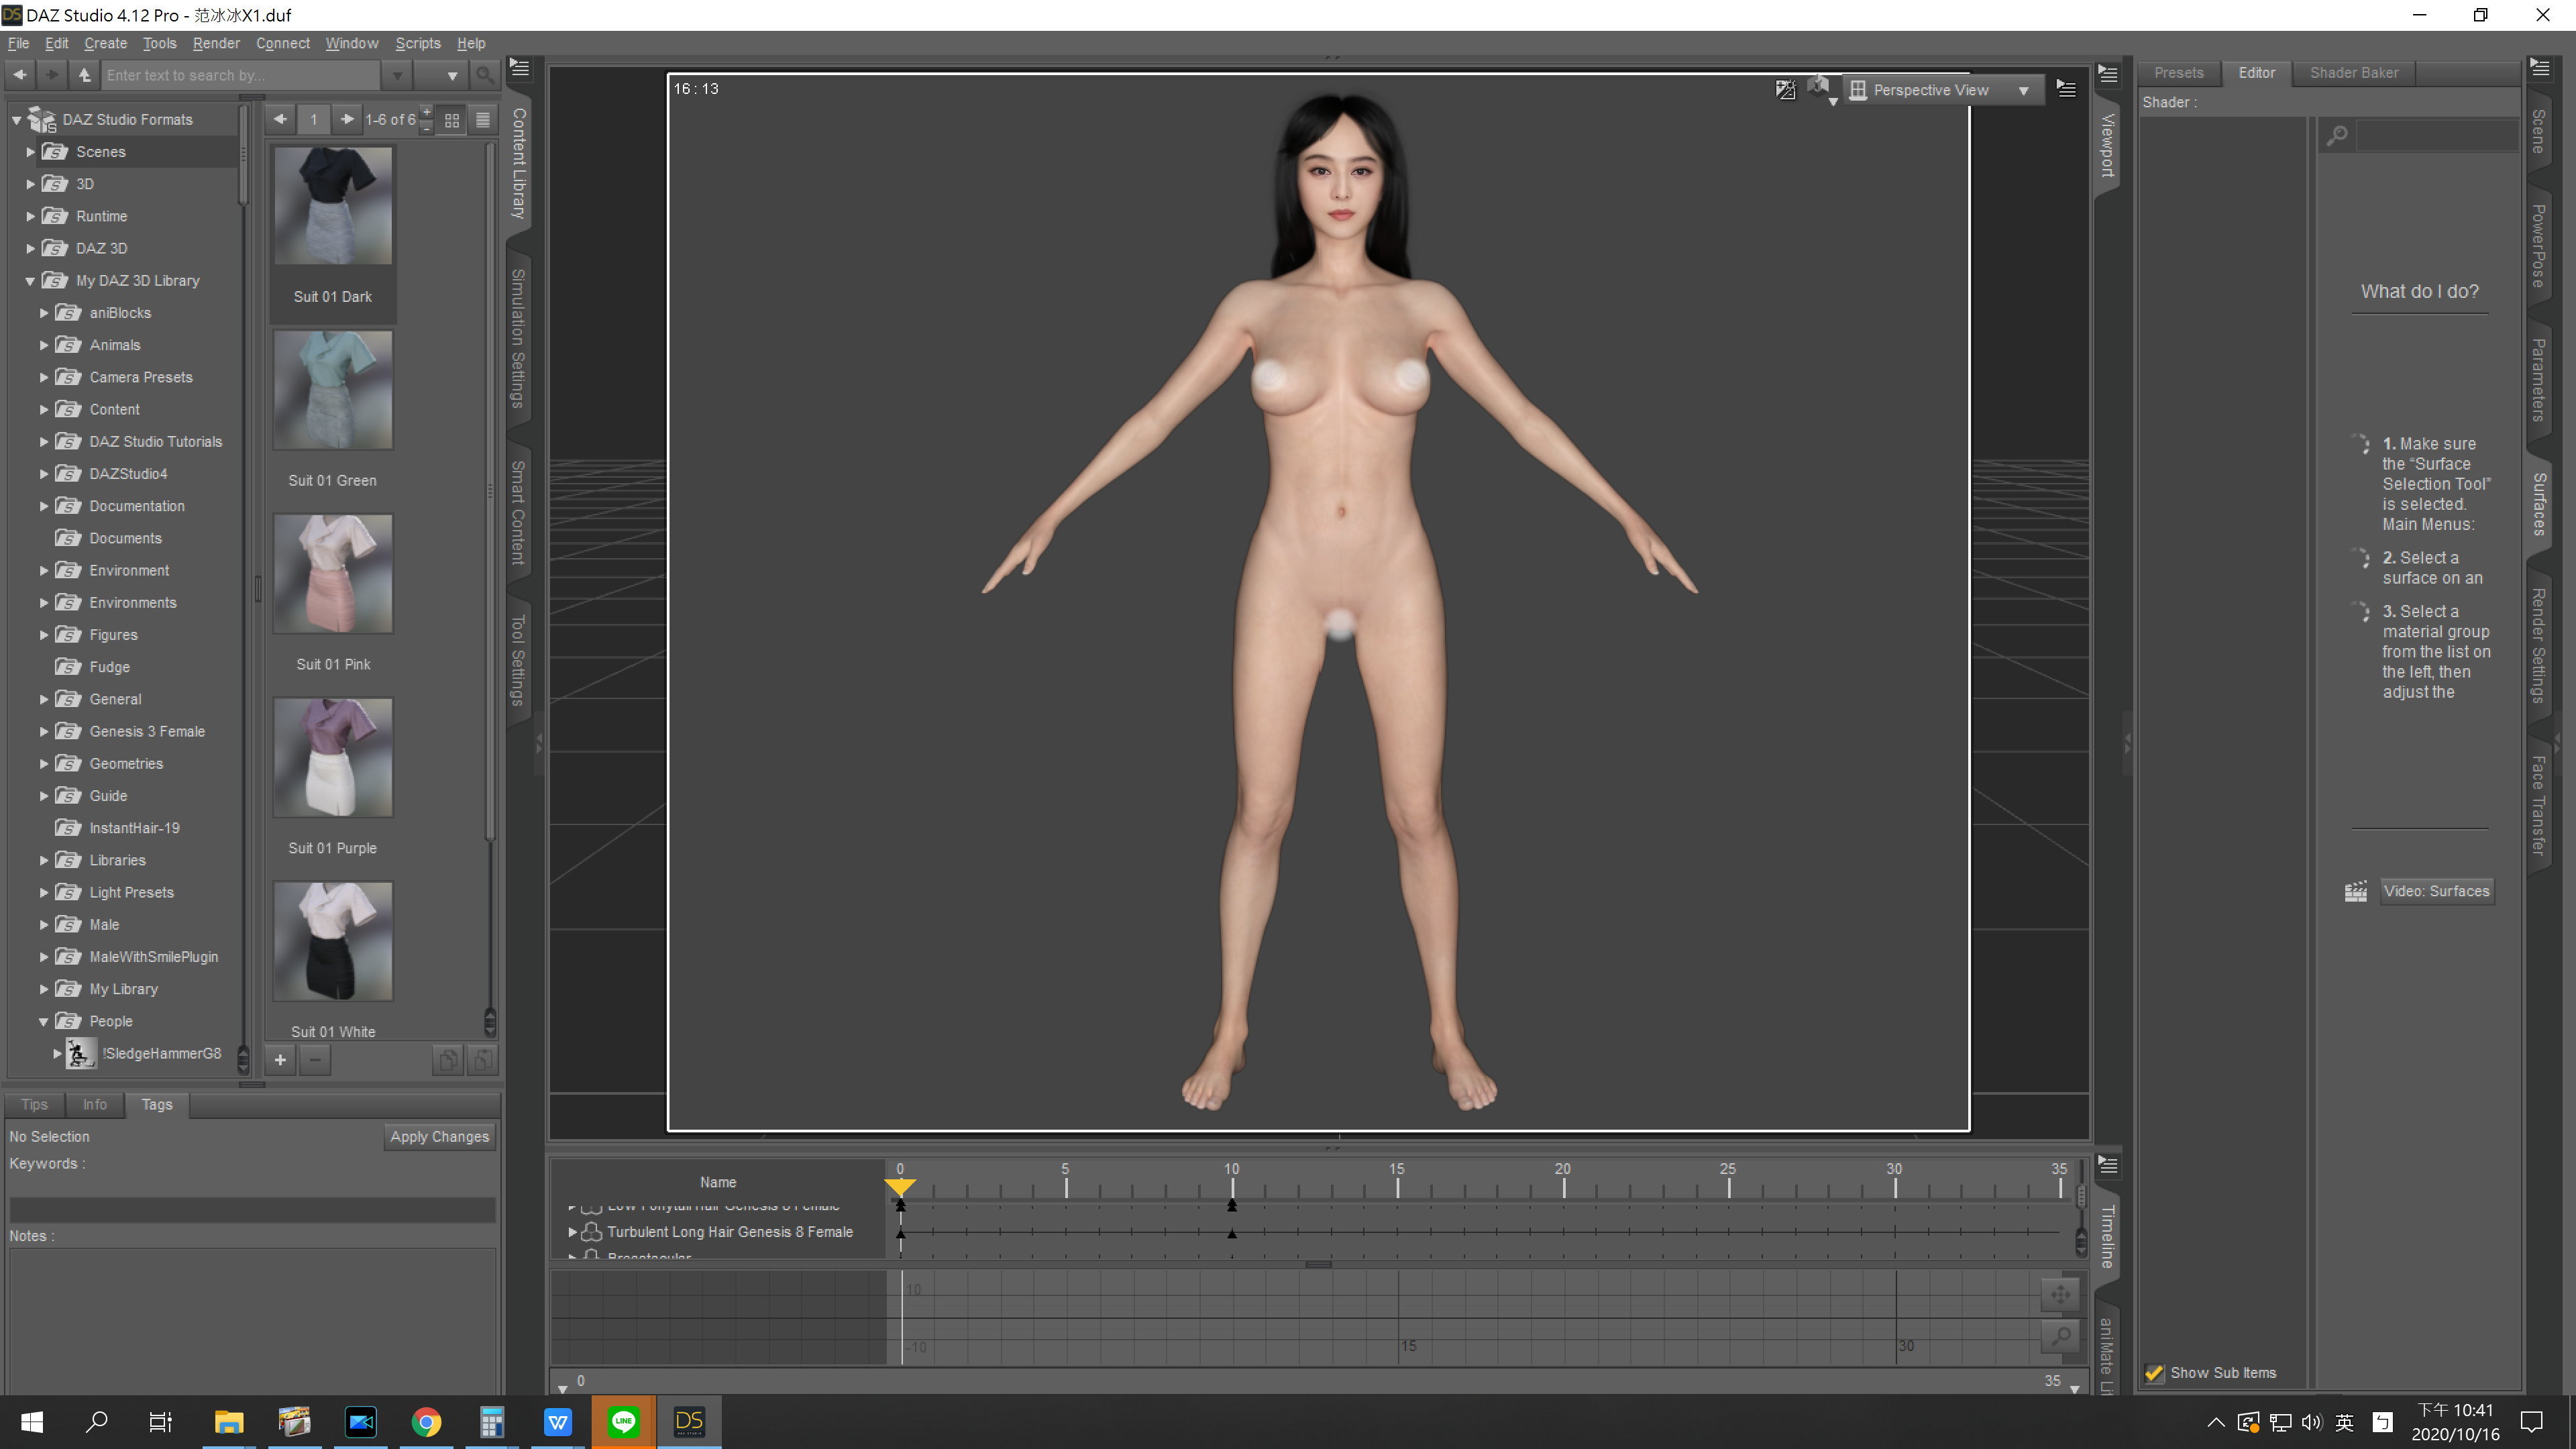
Task: Click the timeline playhead marker at frame 0
Action: pyautogui.click(x=900, y=1187)
